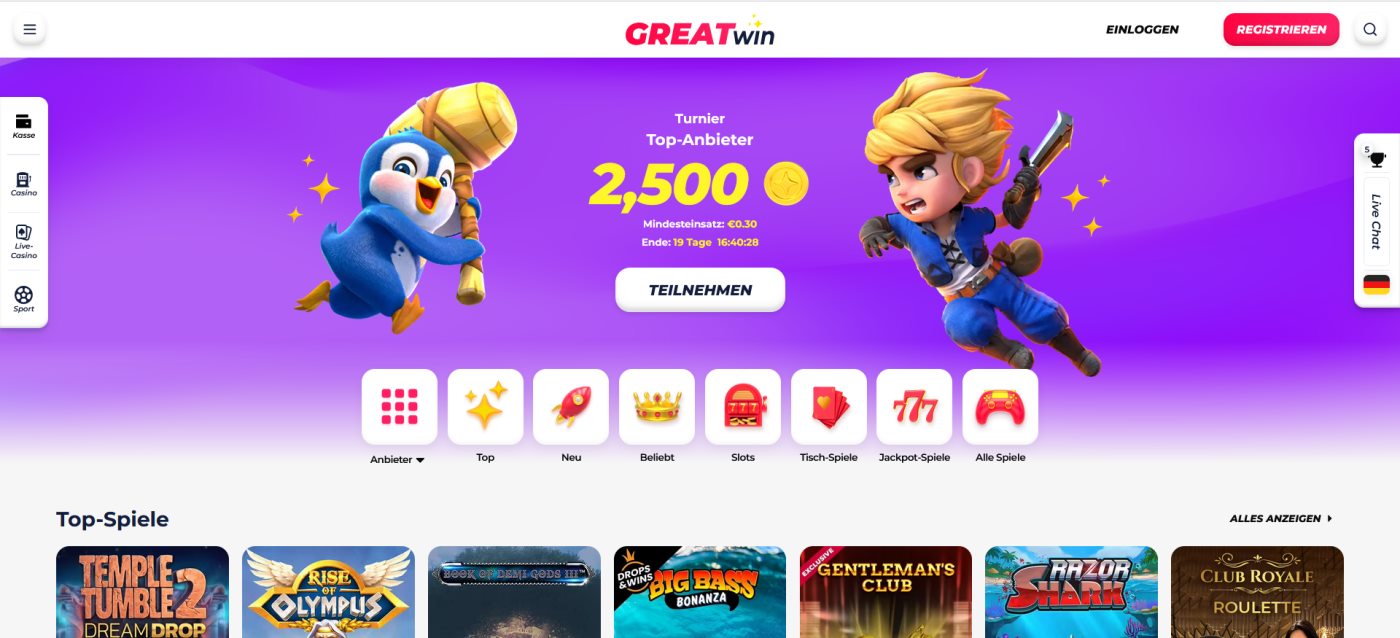
Task: Join the tournament with Teilnehmen button
Action: tap(700, 290)
